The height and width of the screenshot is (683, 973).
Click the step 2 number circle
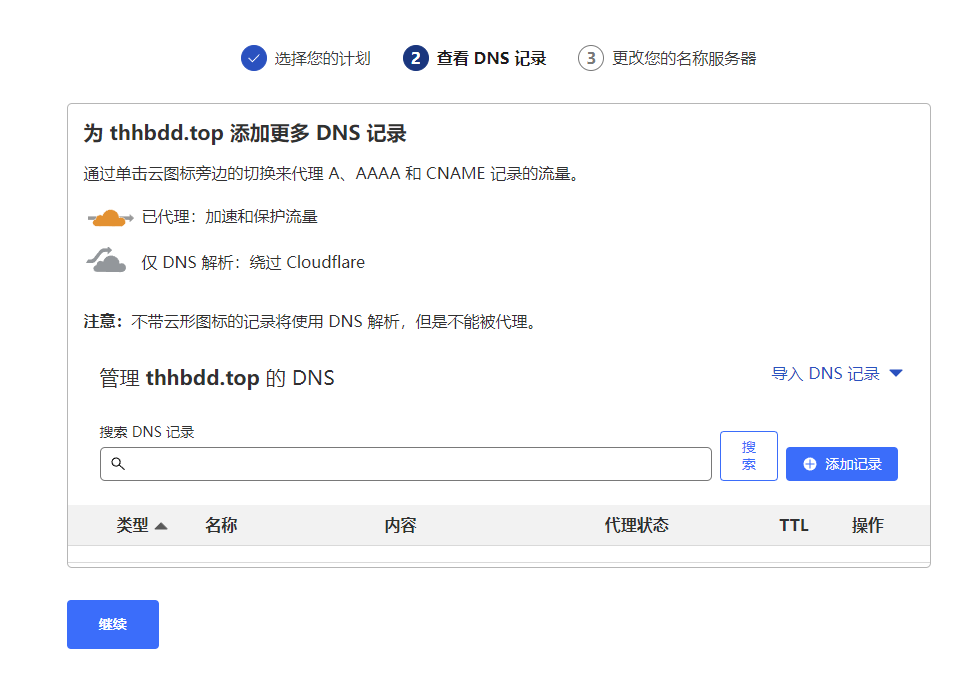click(x=416, y=58)
